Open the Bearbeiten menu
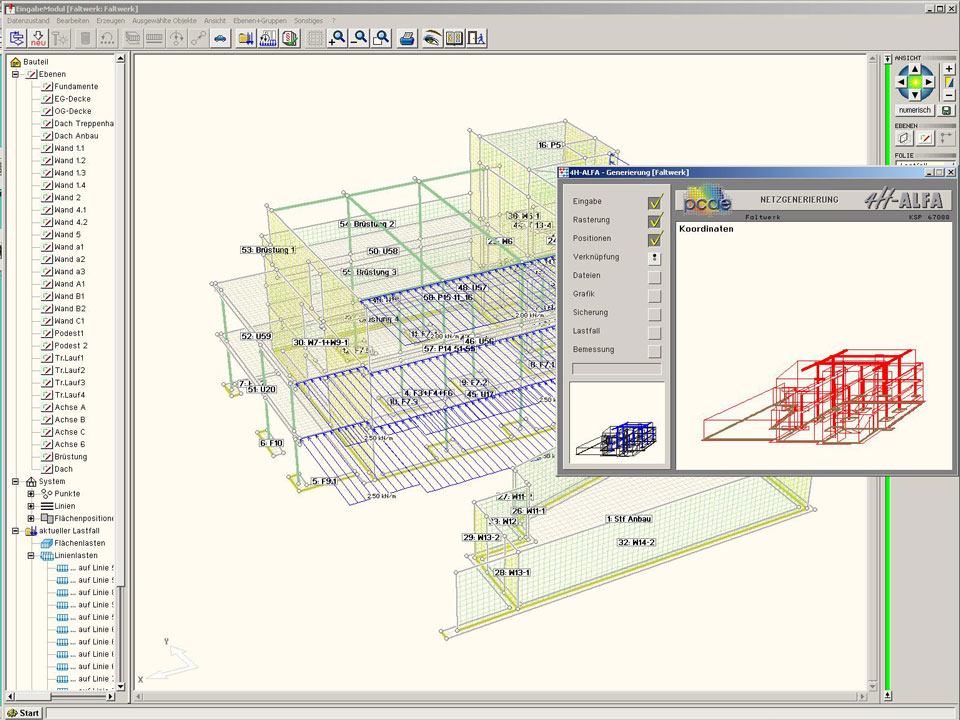960x720 pixels. point(73,20)
